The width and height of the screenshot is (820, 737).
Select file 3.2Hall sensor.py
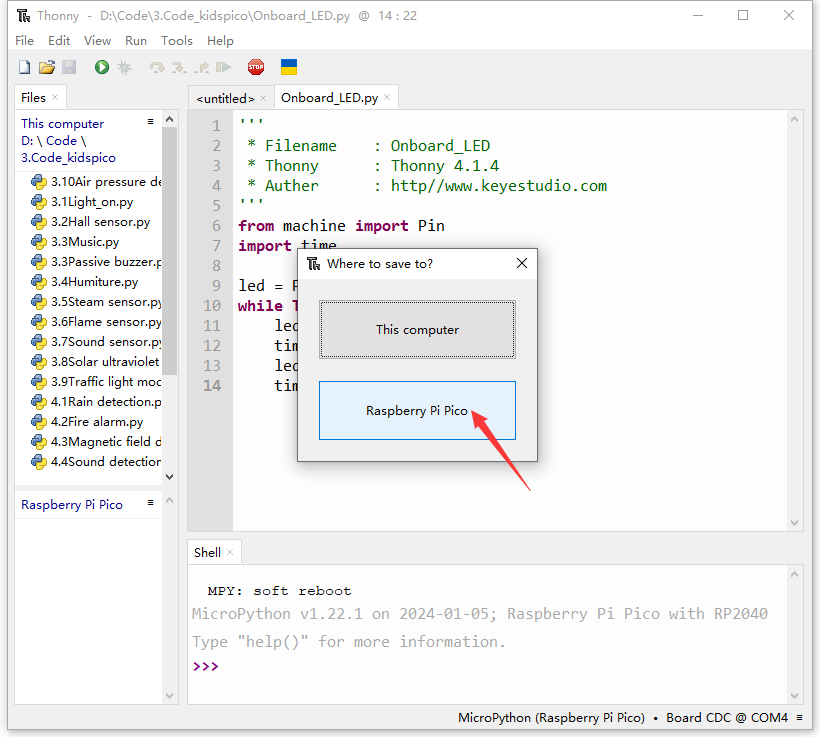pos(100,222)
